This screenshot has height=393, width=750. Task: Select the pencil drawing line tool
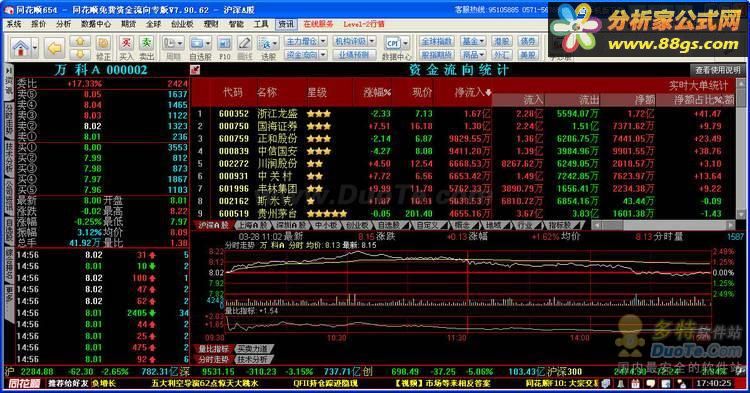point(244,44)
